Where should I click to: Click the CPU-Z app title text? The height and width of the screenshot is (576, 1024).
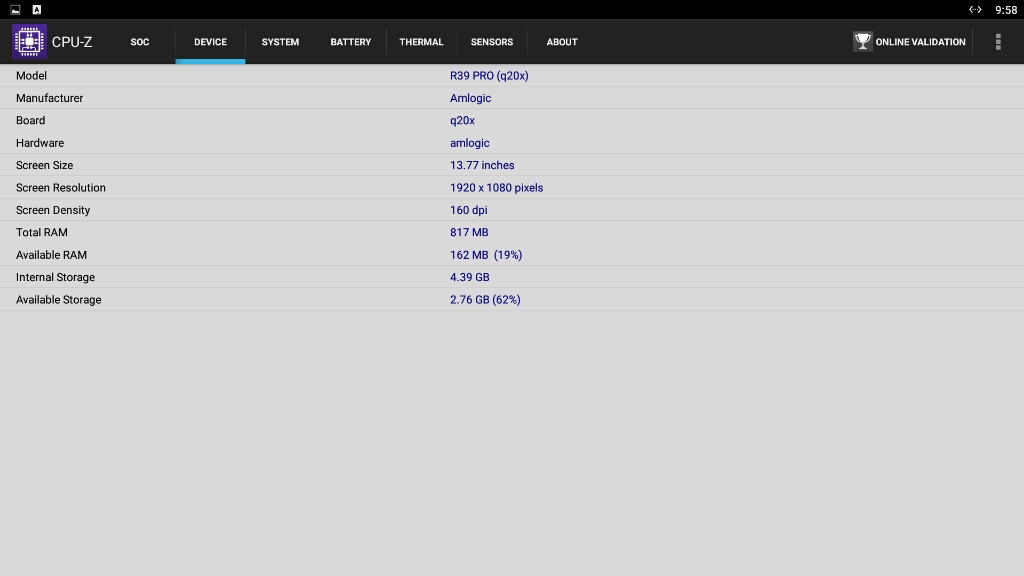pyautogui.click(x=72, y=42)
